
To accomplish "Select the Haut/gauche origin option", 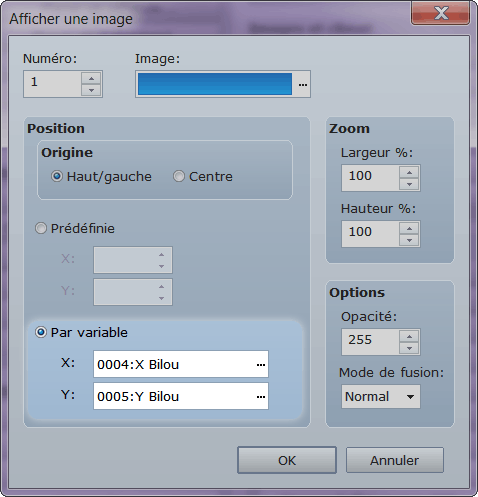I will tap(57, 176).
